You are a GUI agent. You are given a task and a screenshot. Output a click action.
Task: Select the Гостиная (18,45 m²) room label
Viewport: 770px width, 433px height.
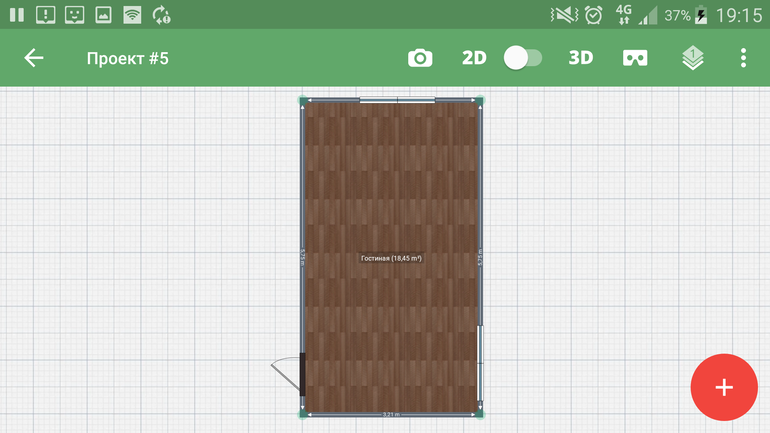pos(391,258)
